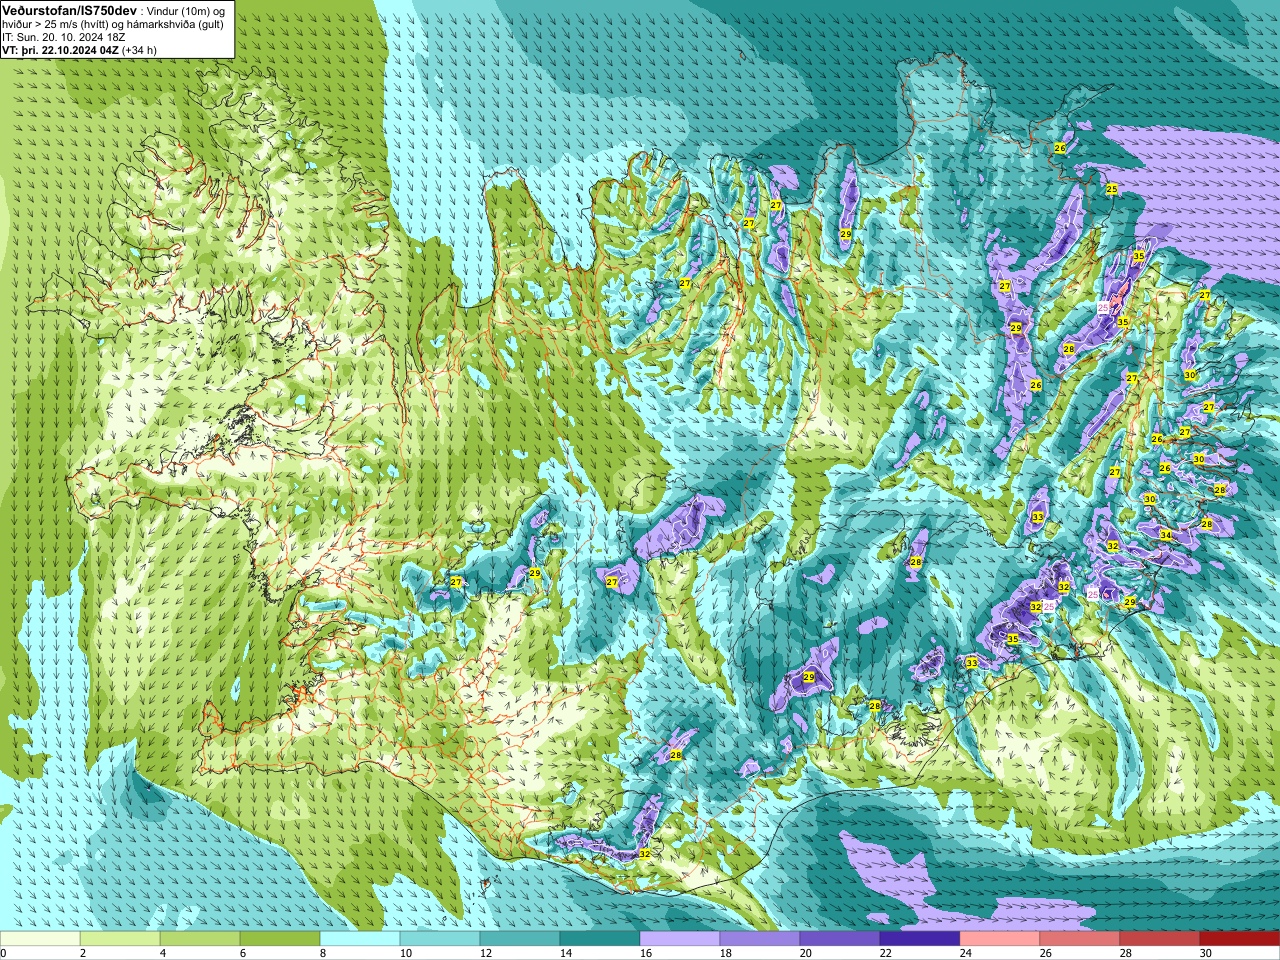The height and width of the screenshot is (960, 1280).
Task: Select the 20–22 m/s violet legend swatch
Action: (840, 938)
